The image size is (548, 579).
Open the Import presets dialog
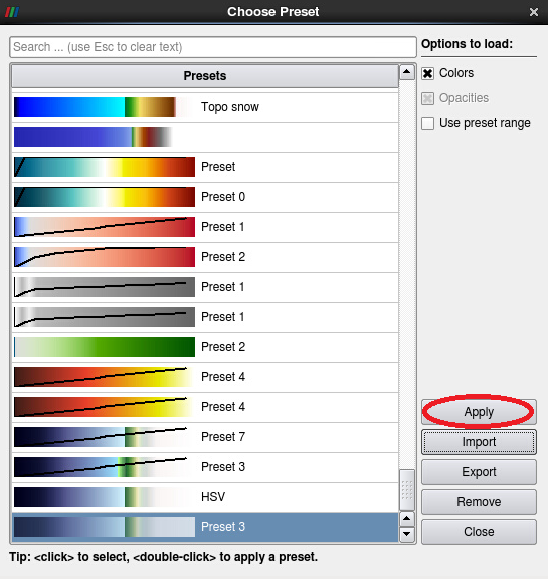click(479, 442)
